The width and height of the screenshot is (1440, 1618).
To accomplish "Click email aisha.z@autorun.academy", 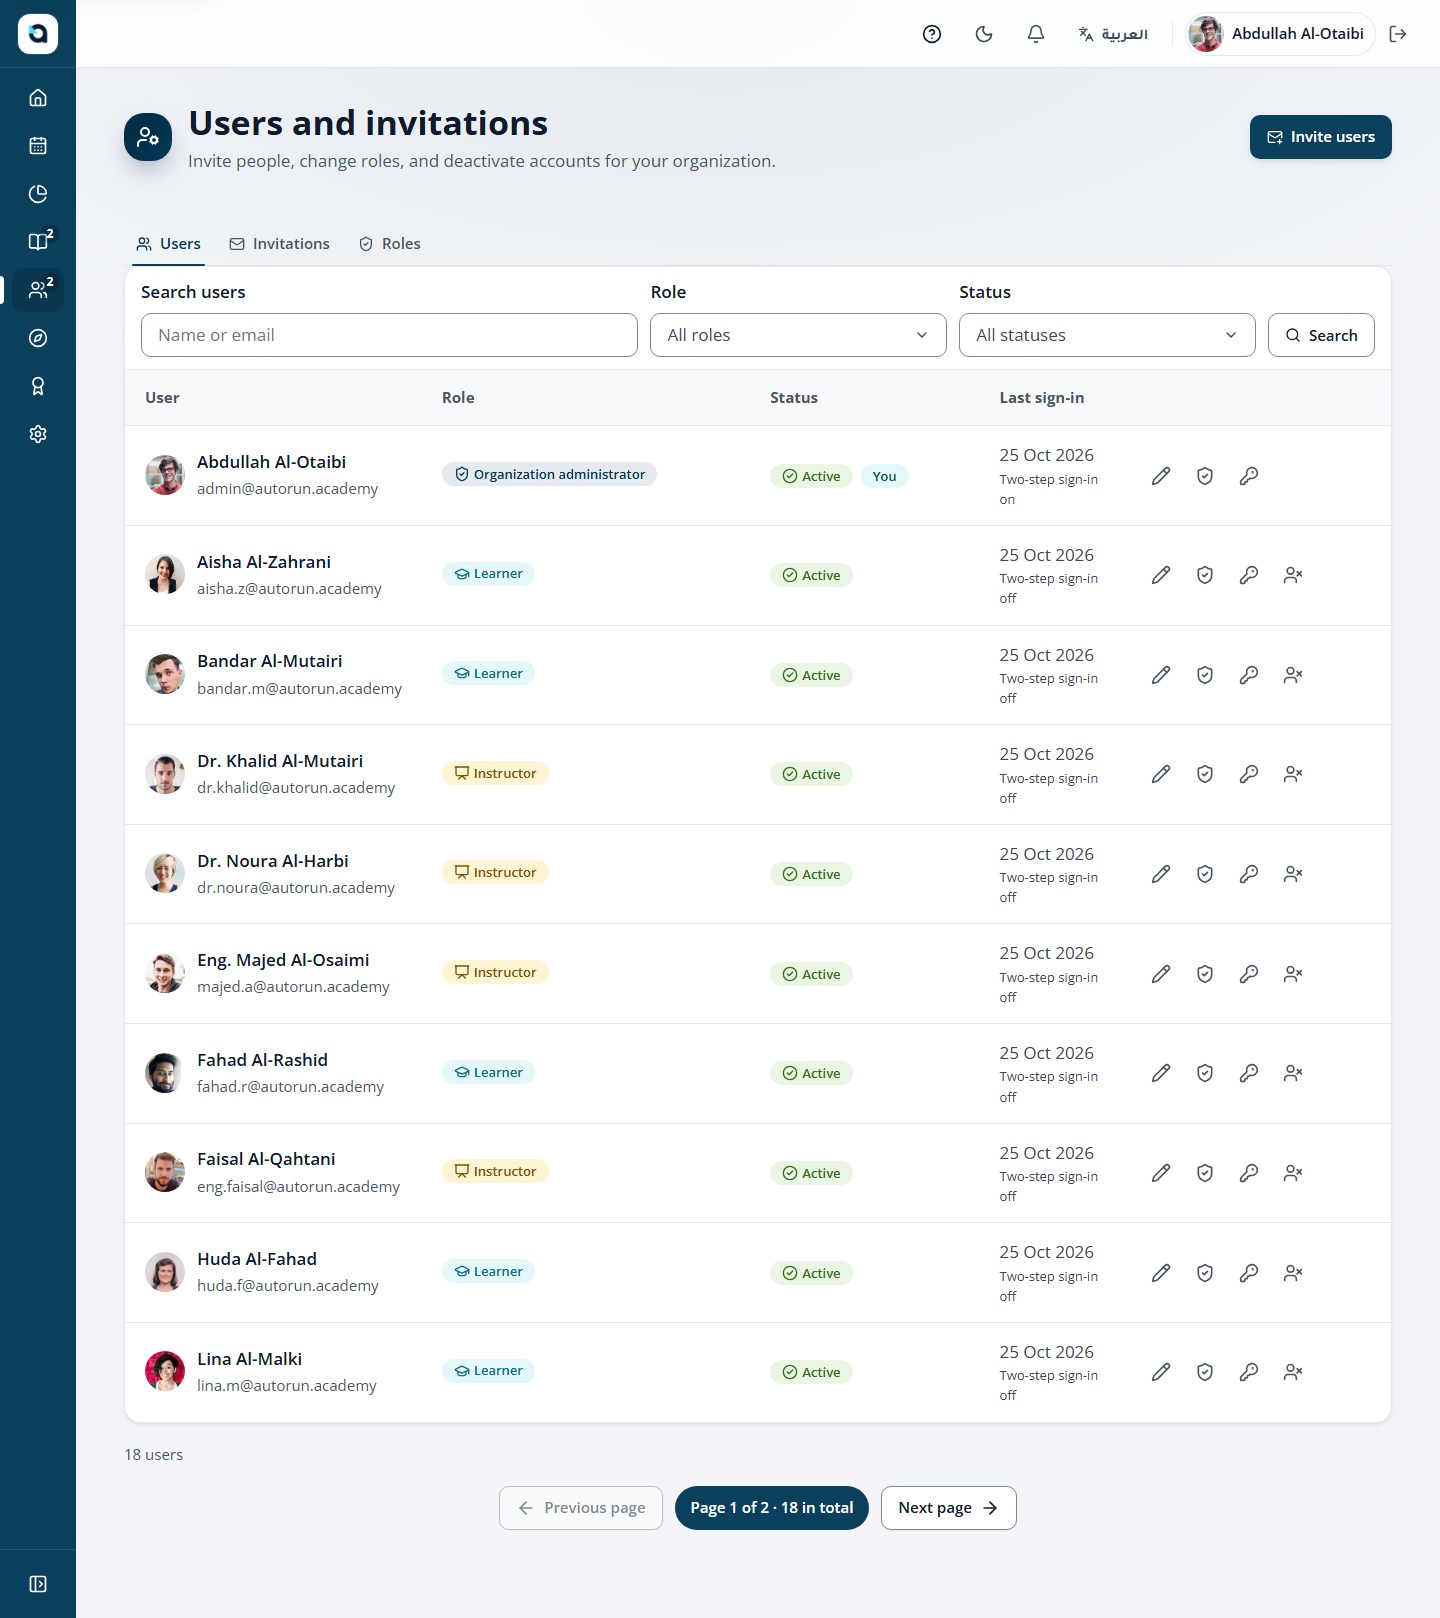I will click(289, 589).
